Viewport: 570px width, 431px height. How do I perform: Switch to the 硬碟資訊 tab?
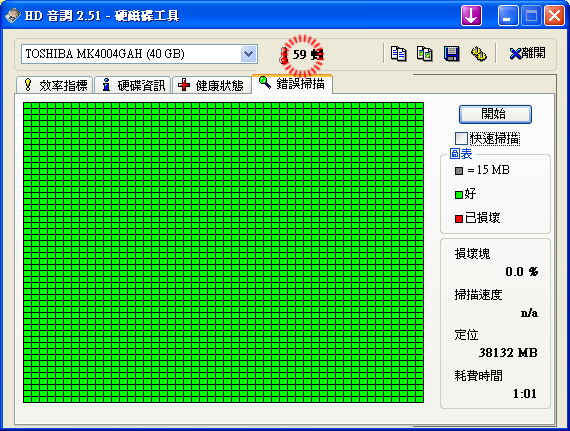click(133, 85)
